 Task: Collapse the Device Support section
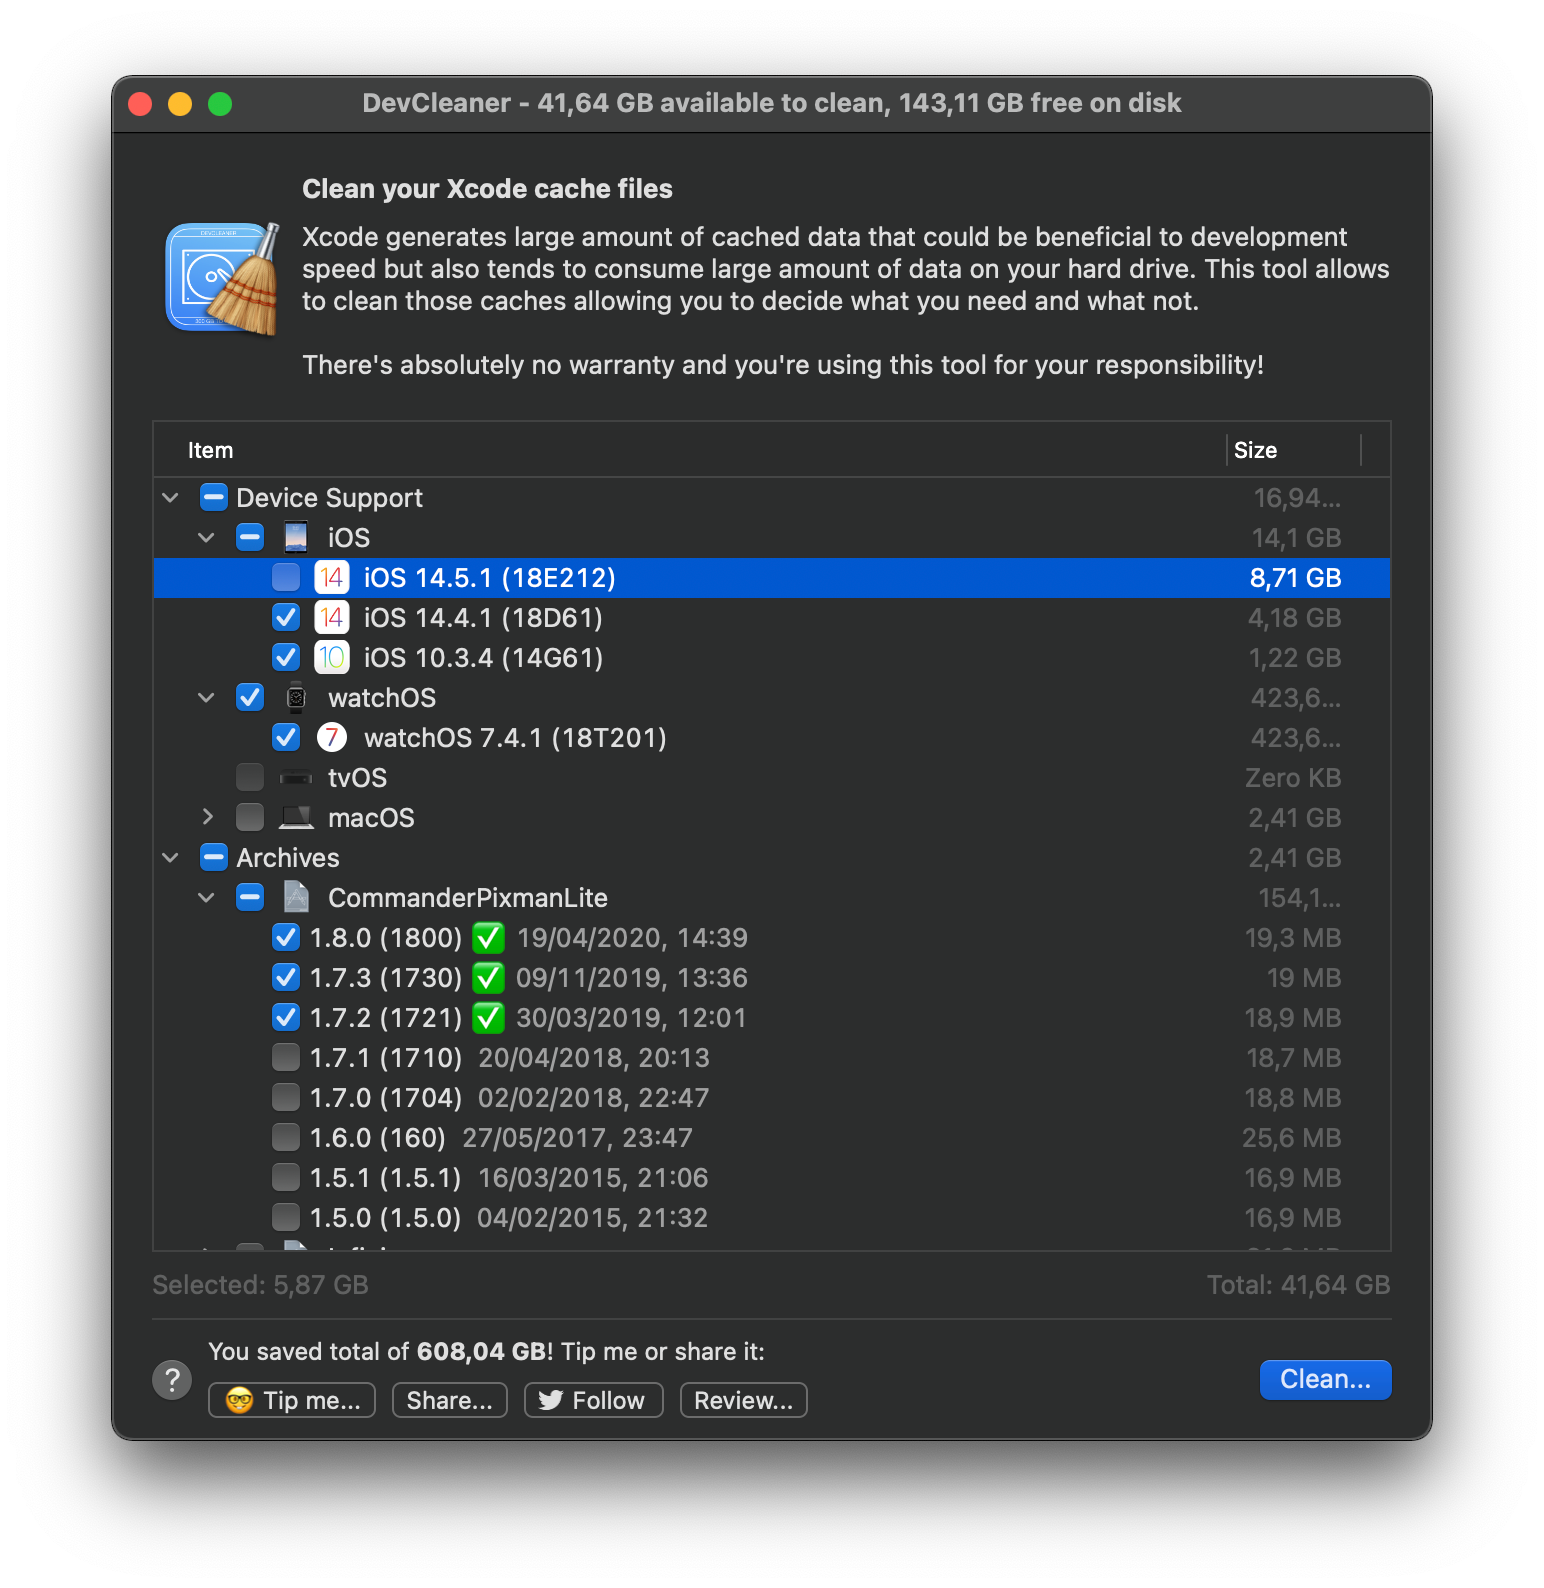tap(171, 498)
